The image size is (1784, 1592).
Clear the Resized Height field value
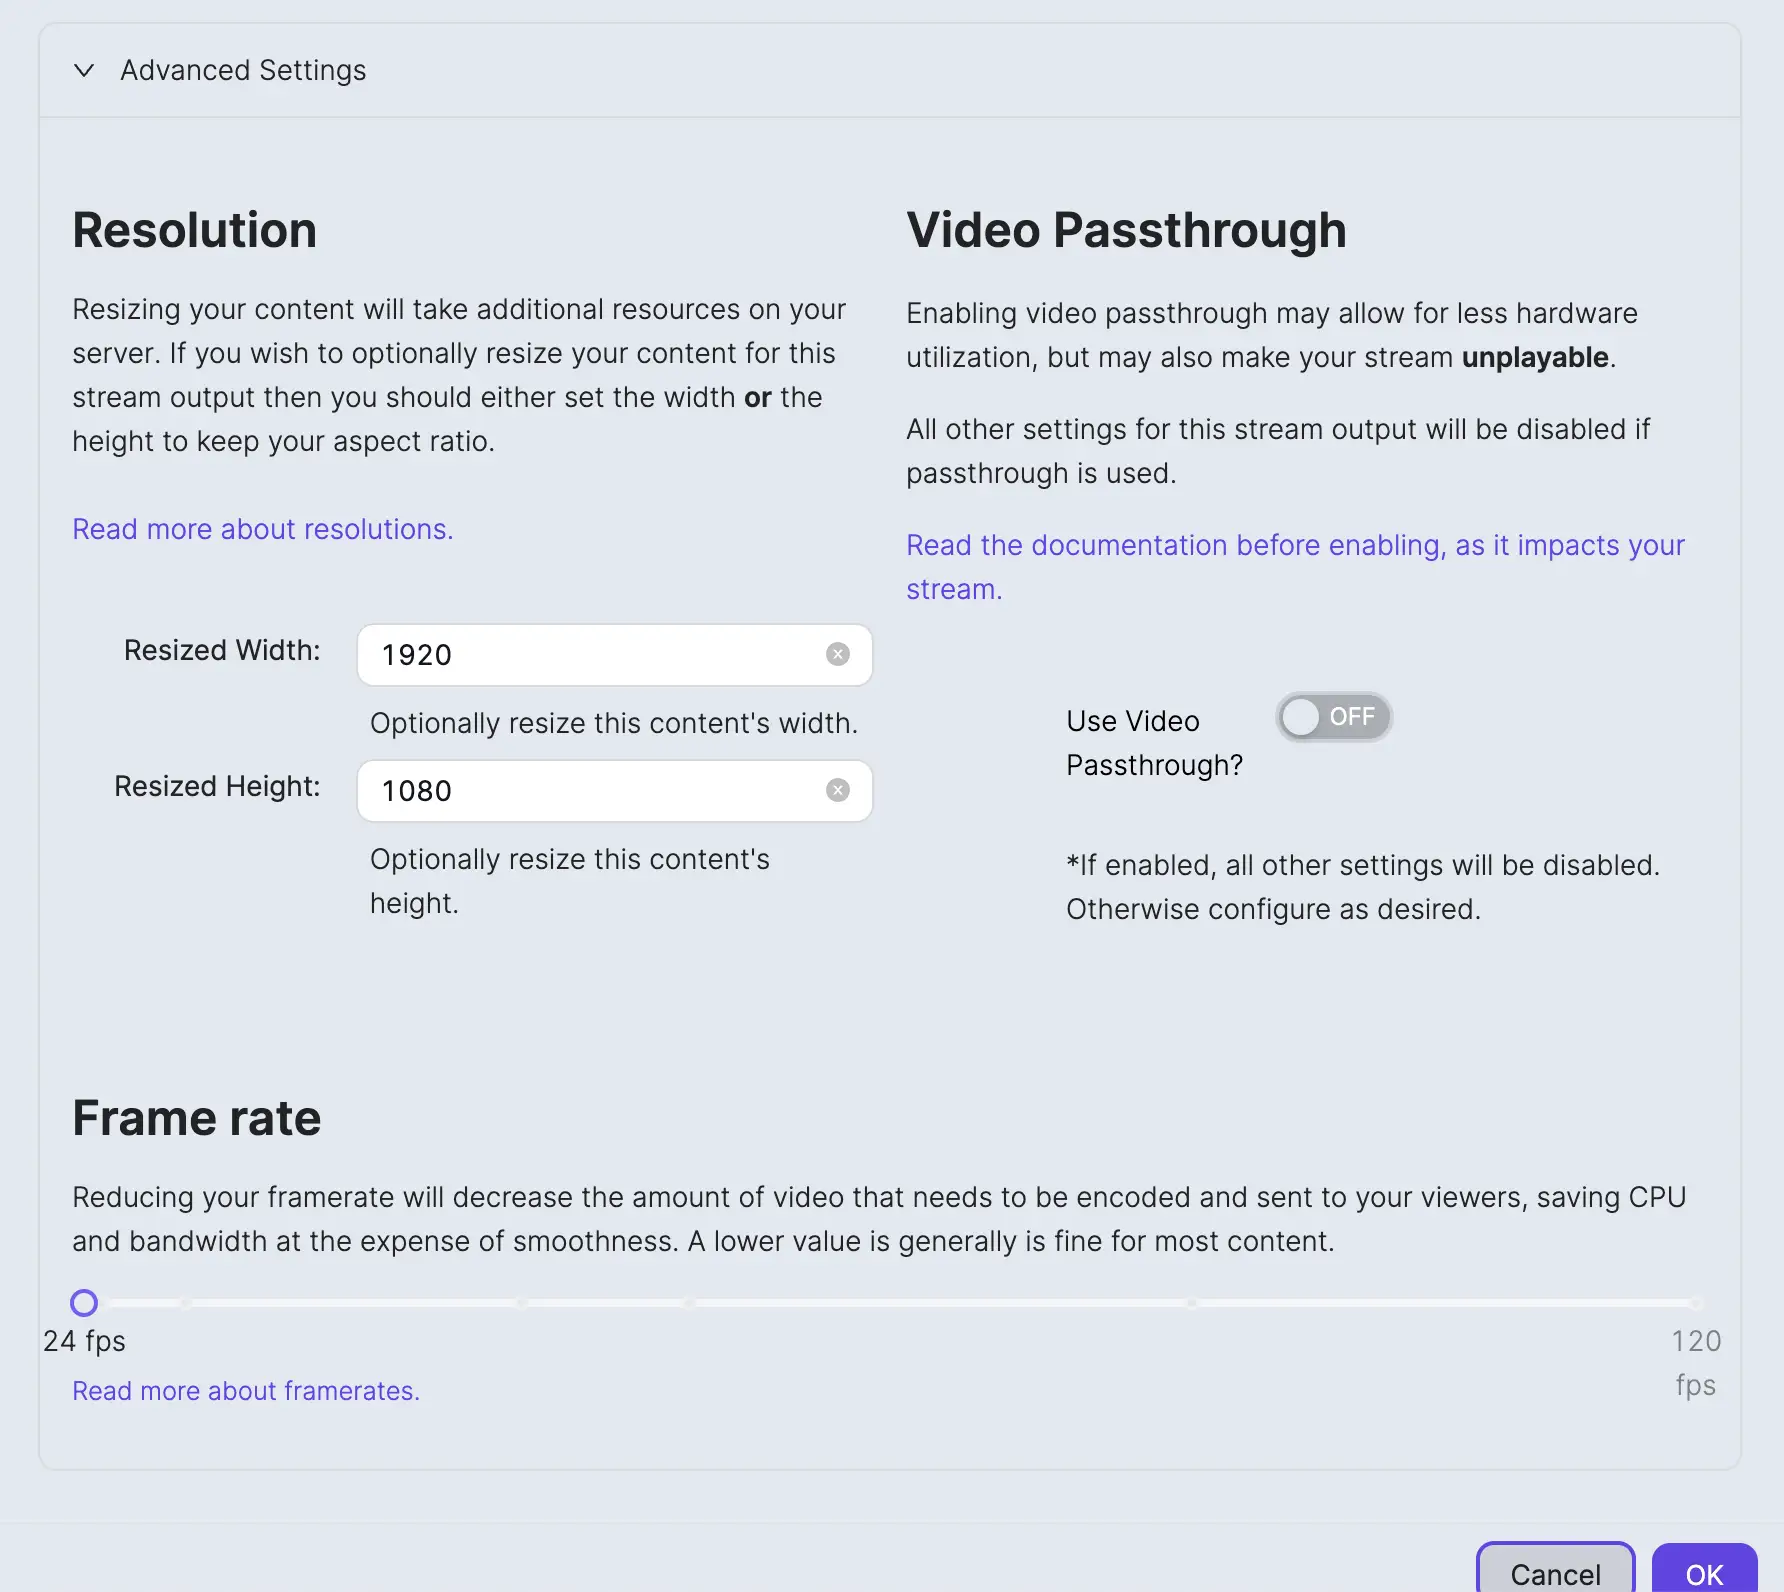[x=838, y=790]
